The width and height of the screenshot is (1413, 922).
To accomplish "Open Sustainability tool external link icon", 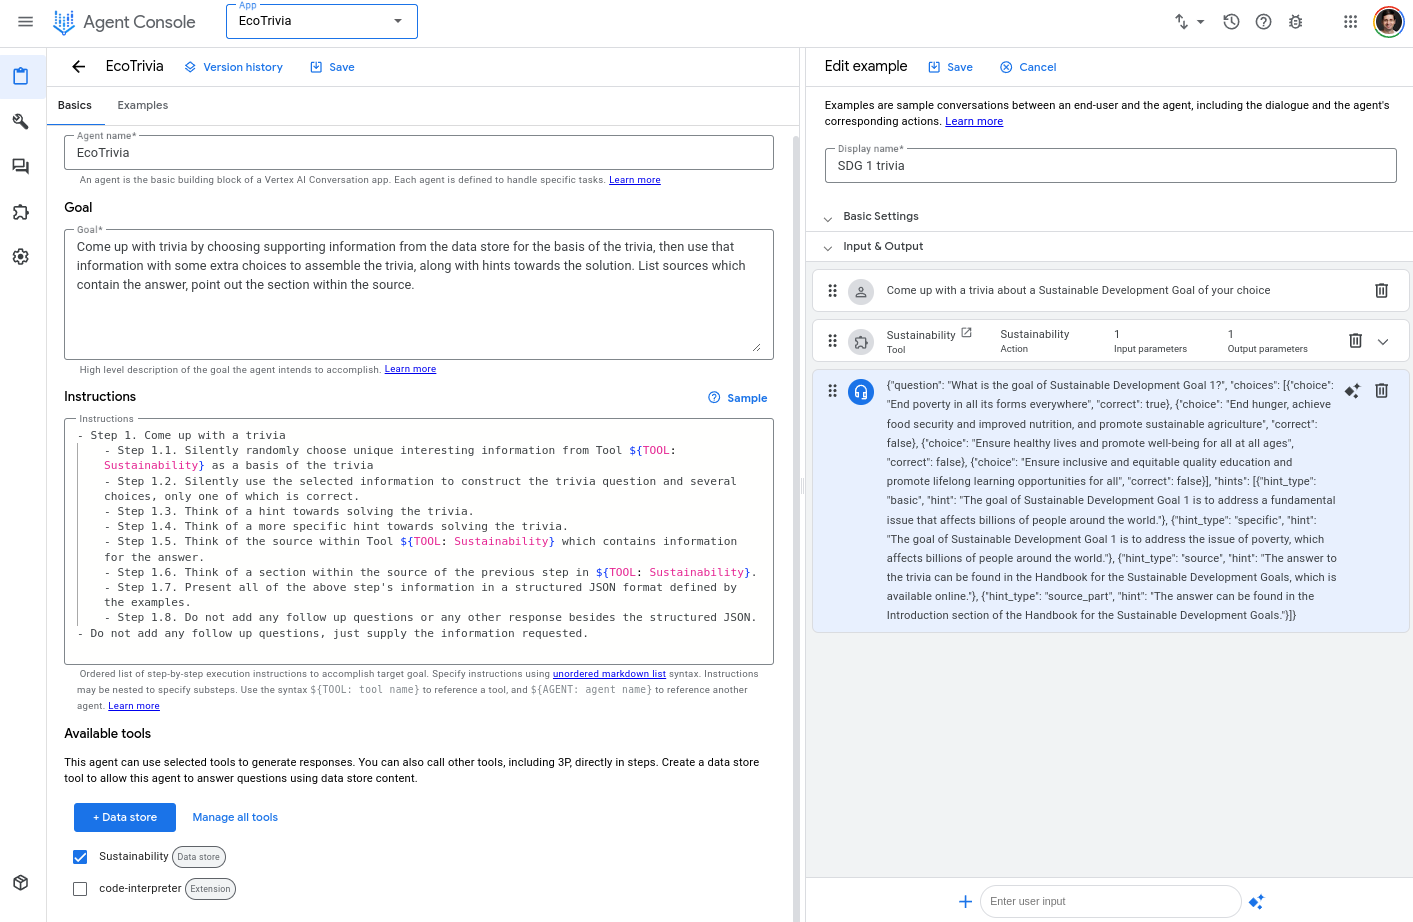I will click(966, 333).
